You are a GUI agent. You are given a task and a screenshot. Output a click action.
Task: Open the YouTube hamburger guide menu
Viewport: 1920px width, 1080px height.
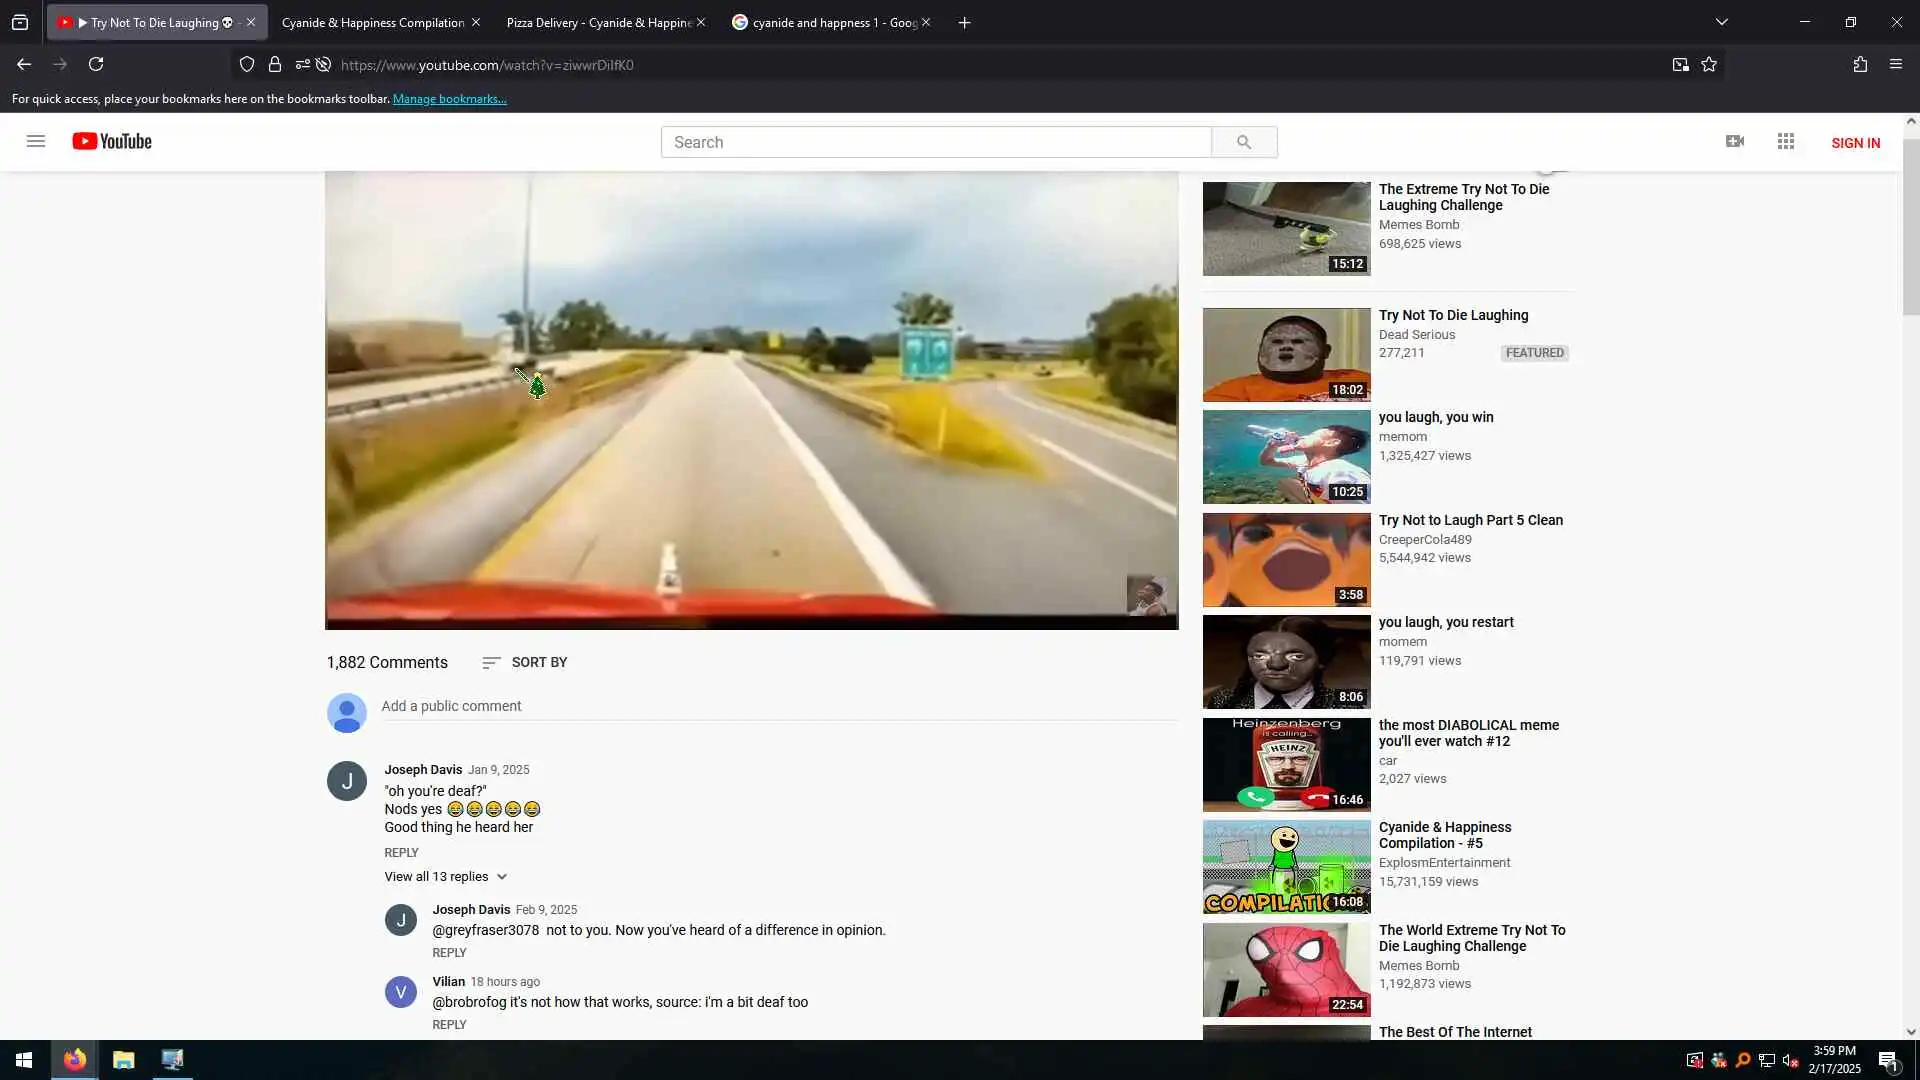point(36,141)
